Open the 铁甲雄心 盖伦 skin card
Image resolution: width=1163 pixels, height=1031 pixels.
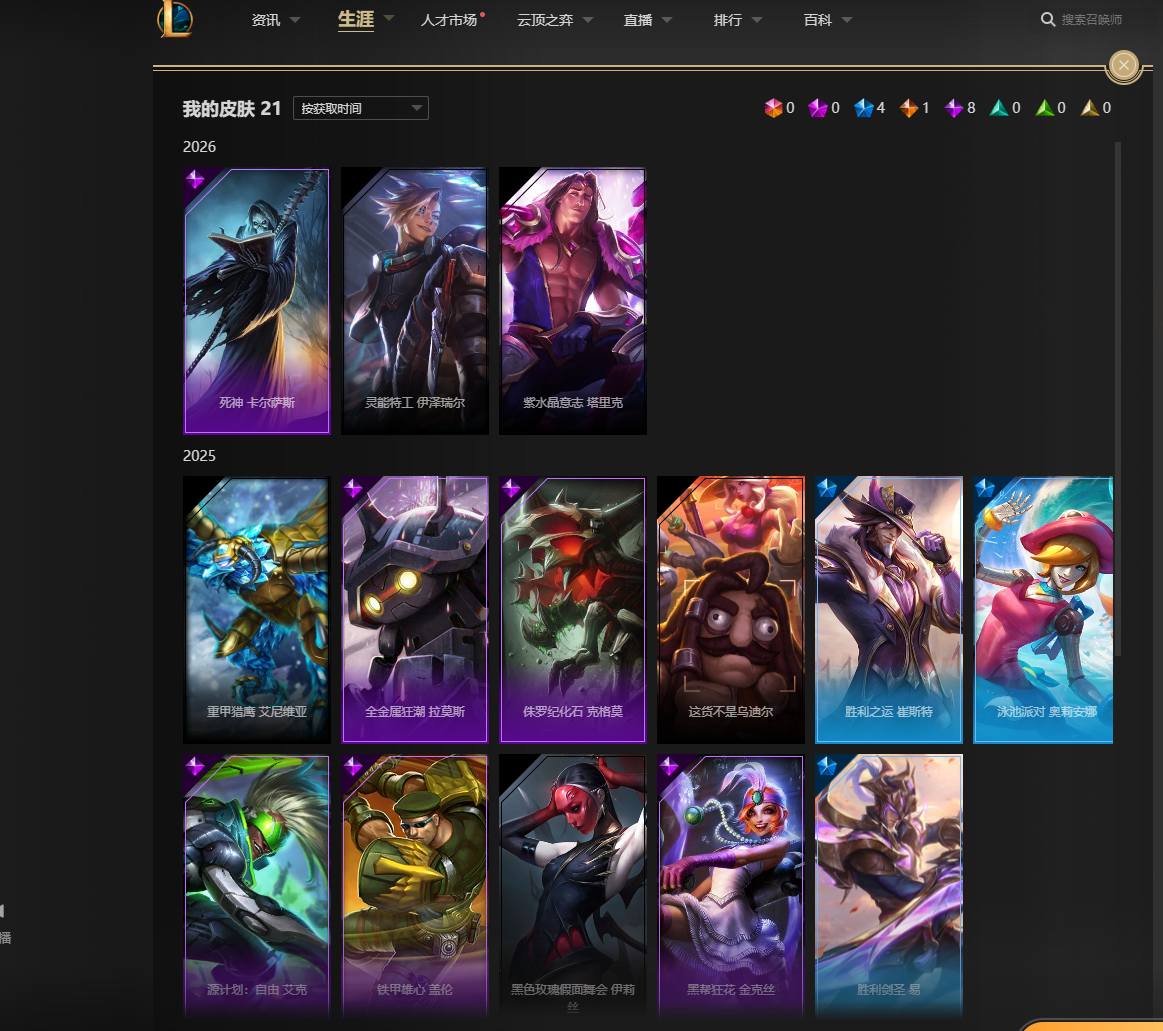coord(415,886)
